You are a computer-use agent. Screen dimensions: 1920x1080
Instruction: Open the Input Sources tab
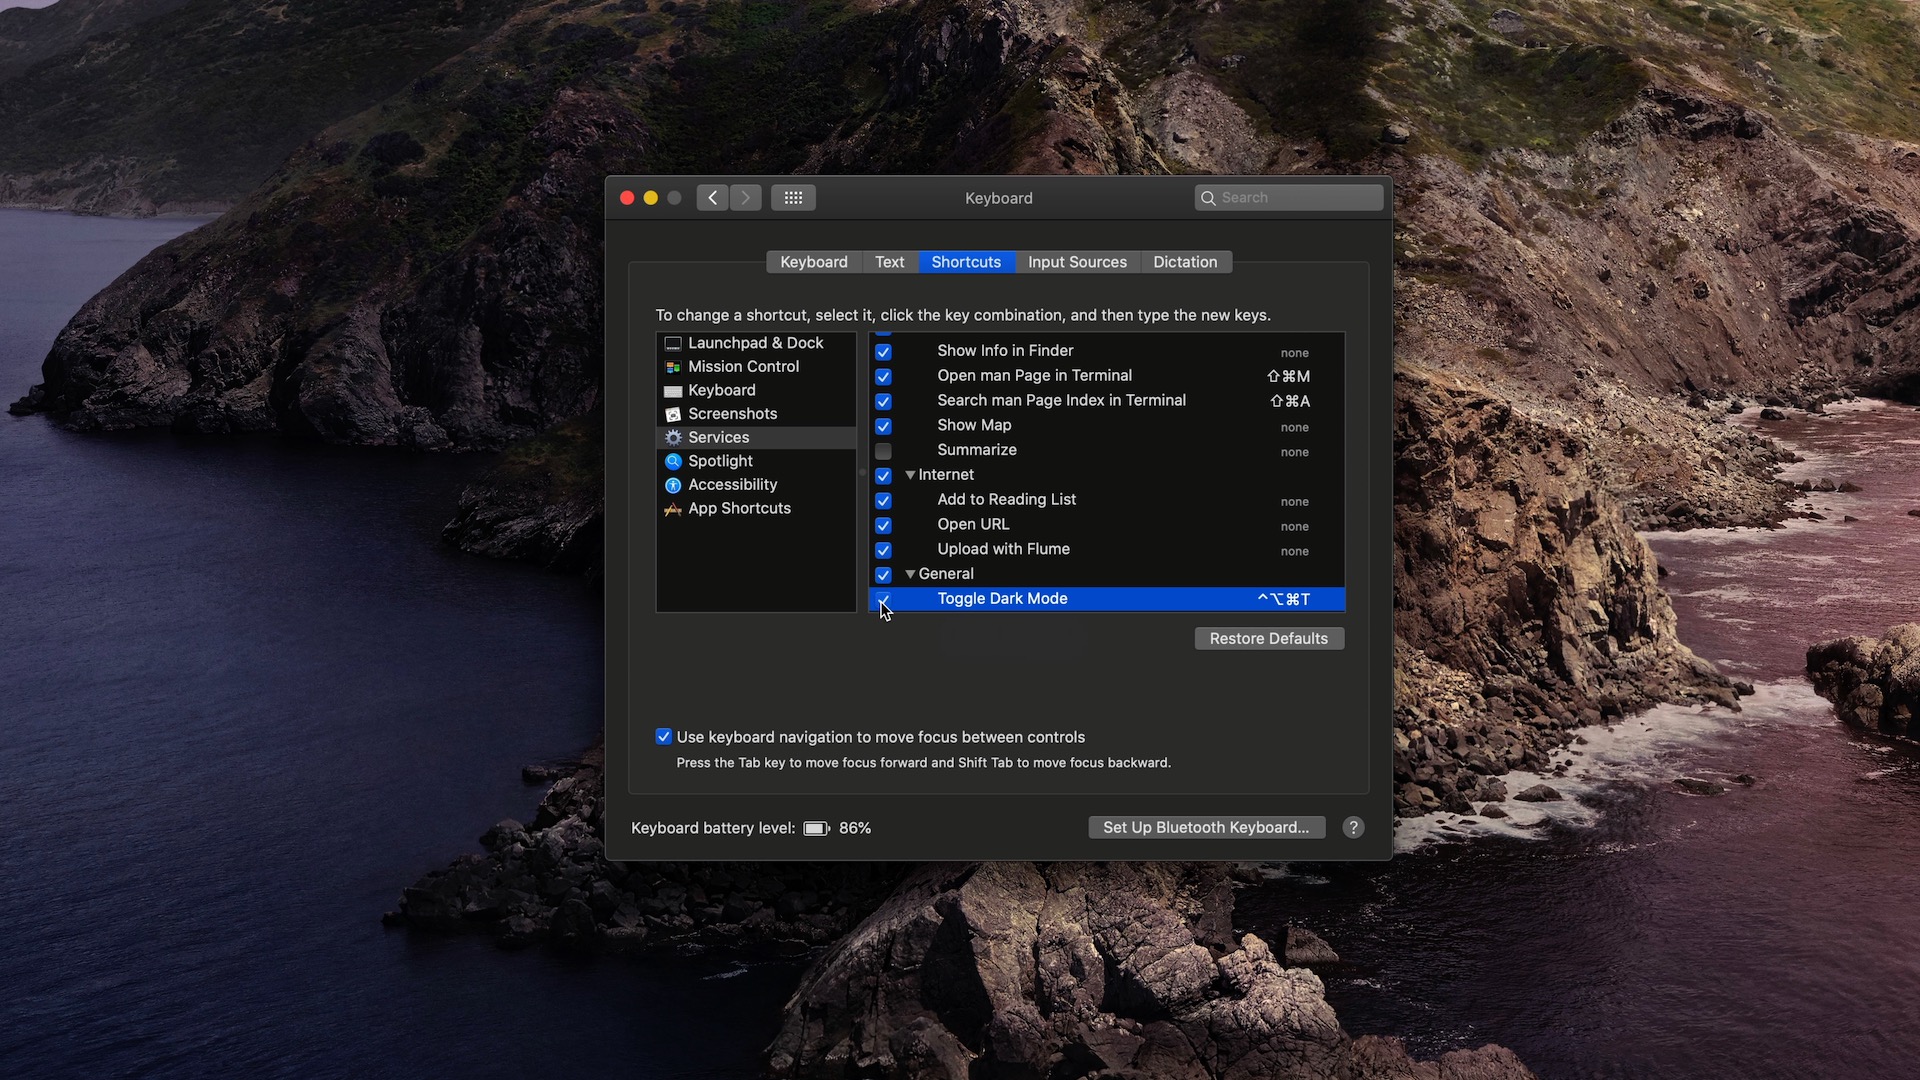tap(1076, 261)
